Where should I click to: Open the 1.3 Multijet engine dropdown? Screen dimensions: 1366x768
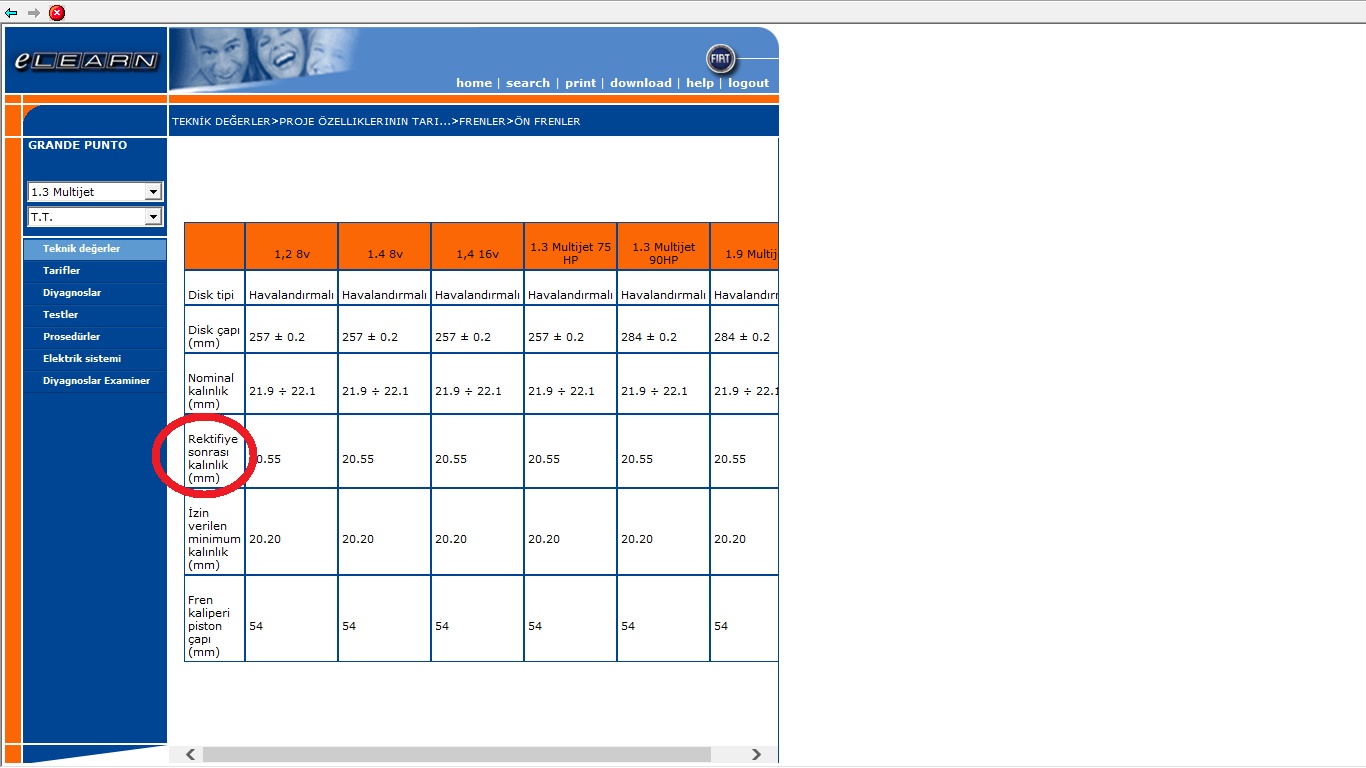95,192
